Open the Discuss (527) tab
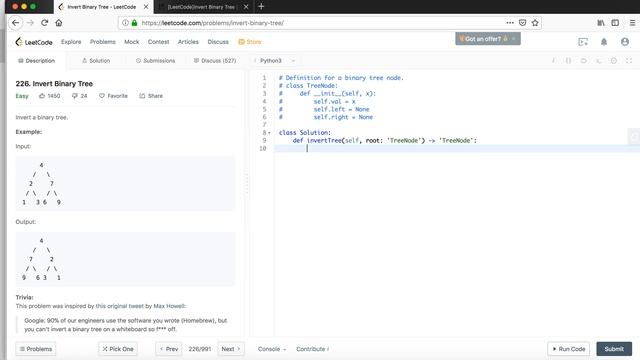Image resolution: width=640 pixels, height=360 pixels. click(215, 61)
